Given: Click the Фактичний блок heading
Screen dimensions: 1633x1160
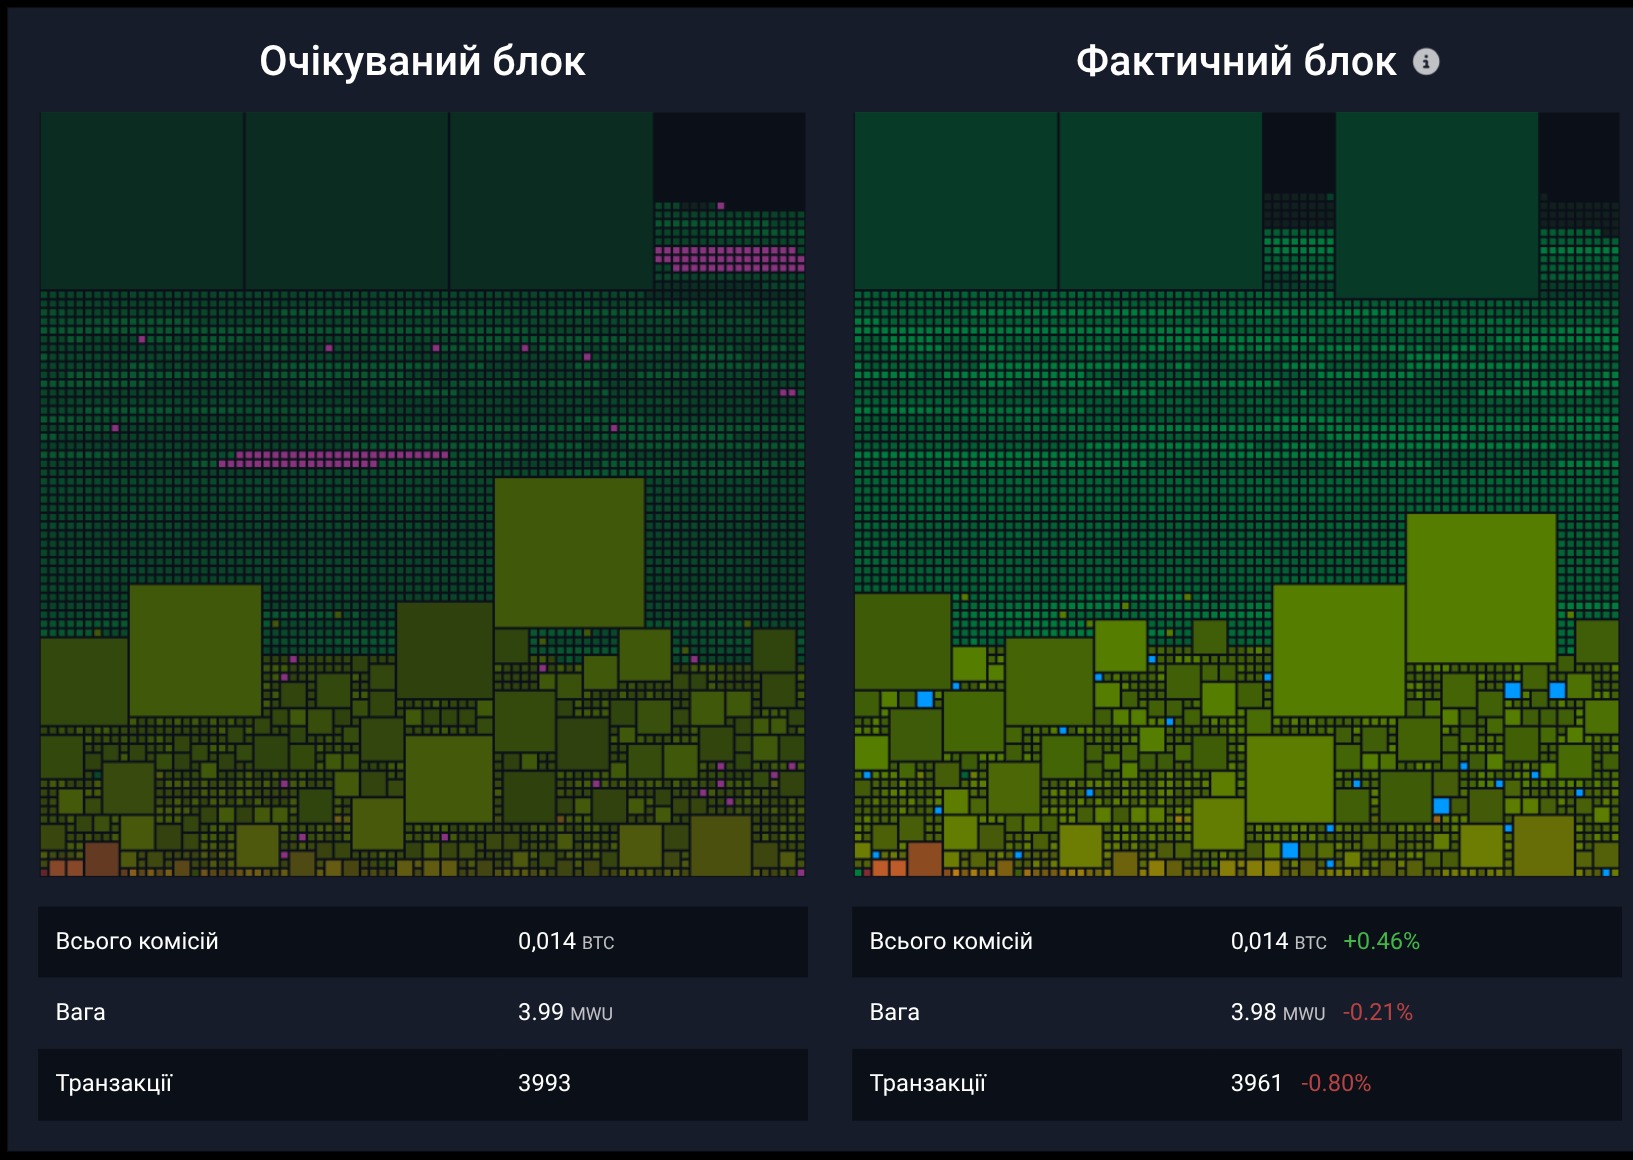Looking at the screenshot, I should [x=1235, y=62].
